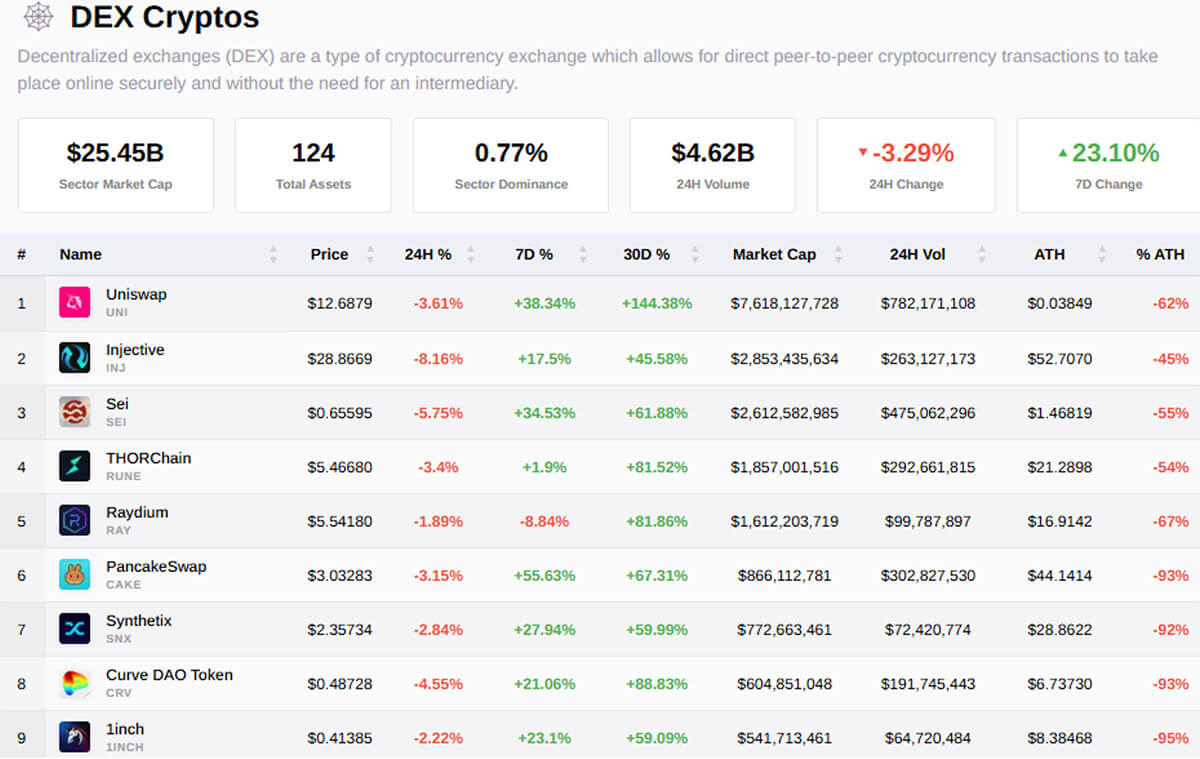The image size is (1200, 759).
Task: Click the Sei coin logo icon
Action: pyautogui.click(x=74, y=412)
